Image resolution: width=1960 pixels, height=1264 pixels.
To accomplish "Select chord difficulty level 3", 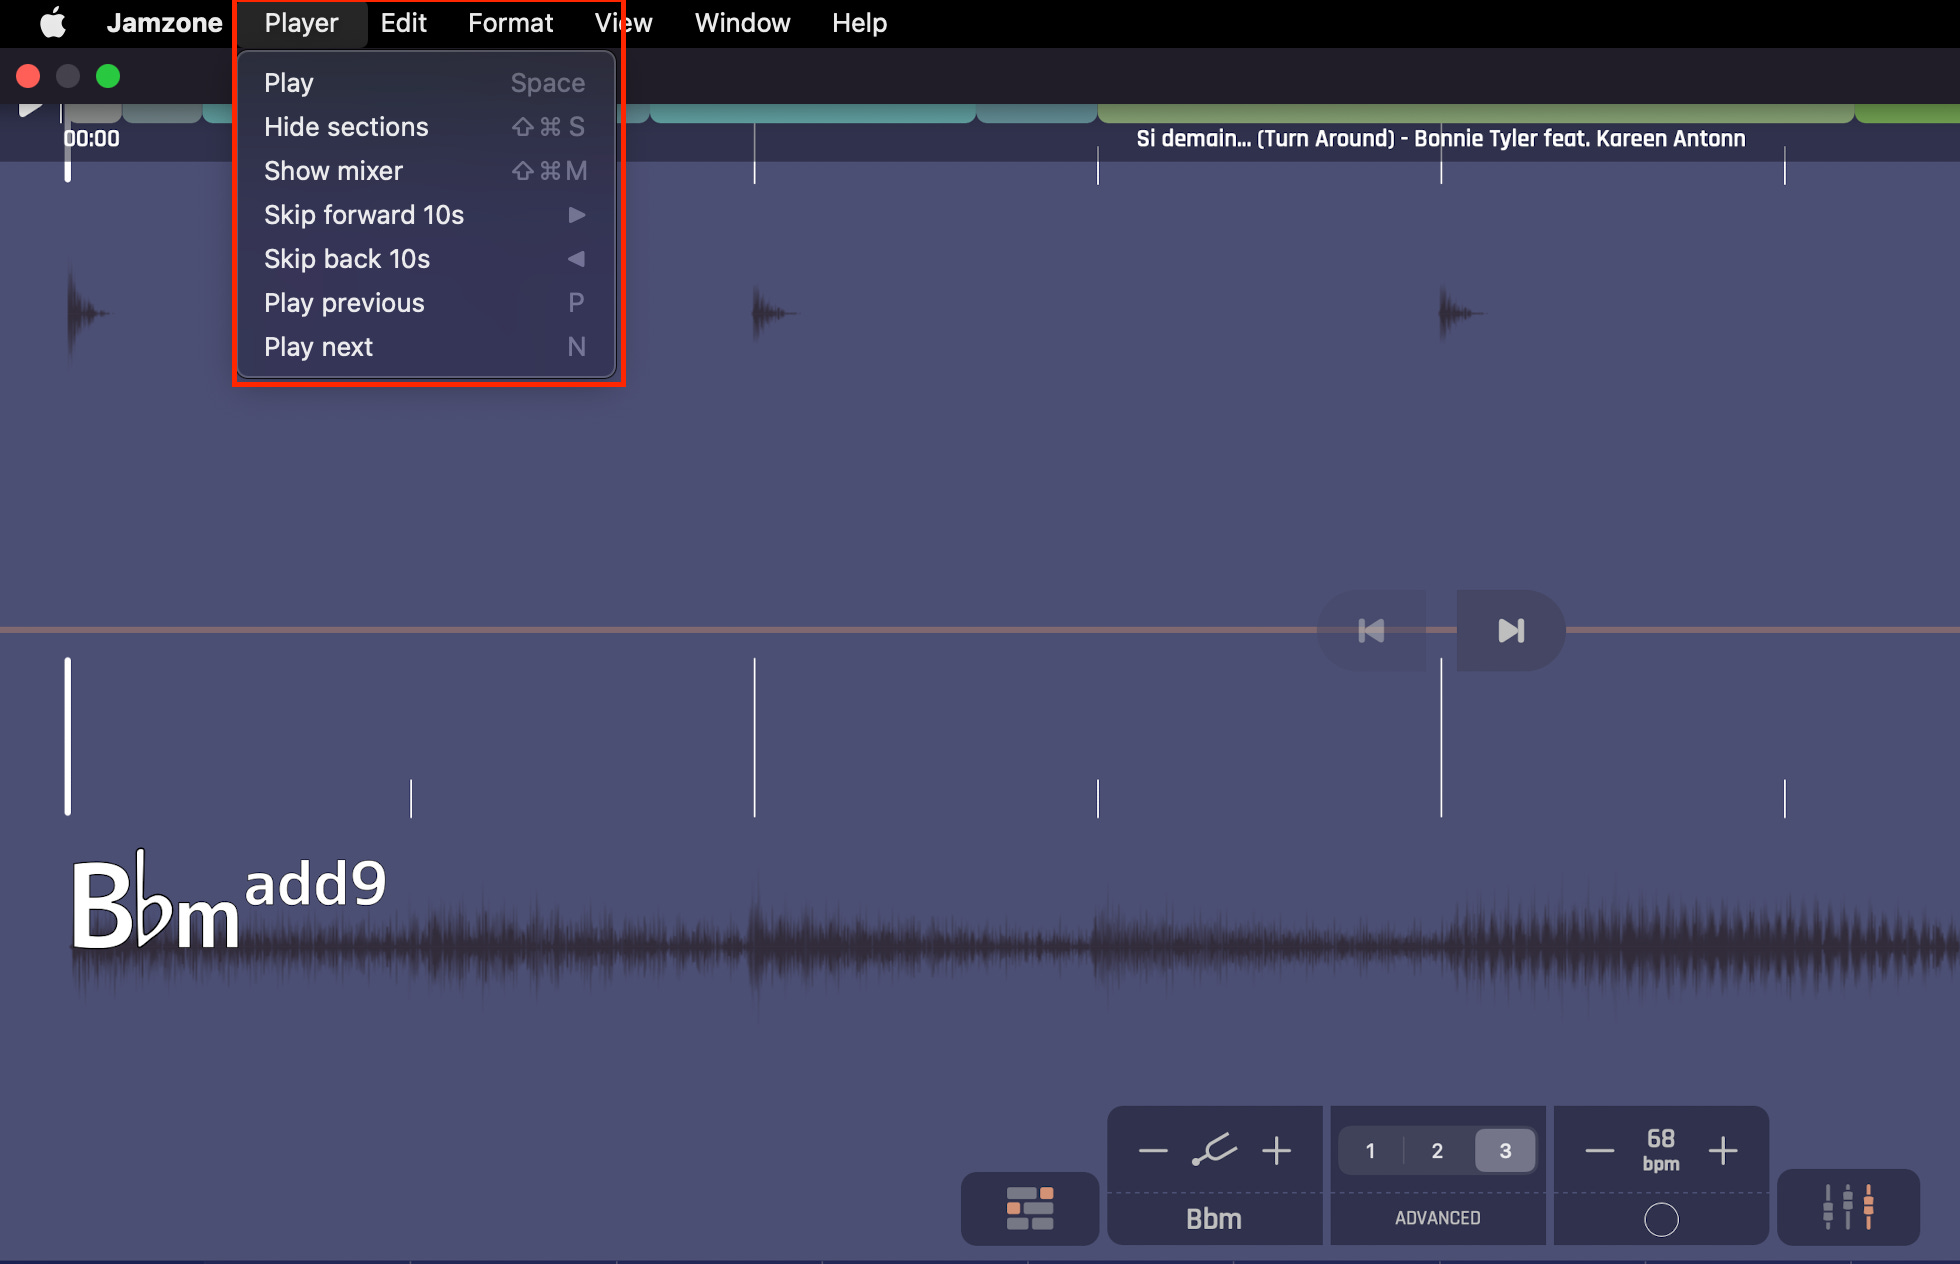I will tap(1505, 1151).
